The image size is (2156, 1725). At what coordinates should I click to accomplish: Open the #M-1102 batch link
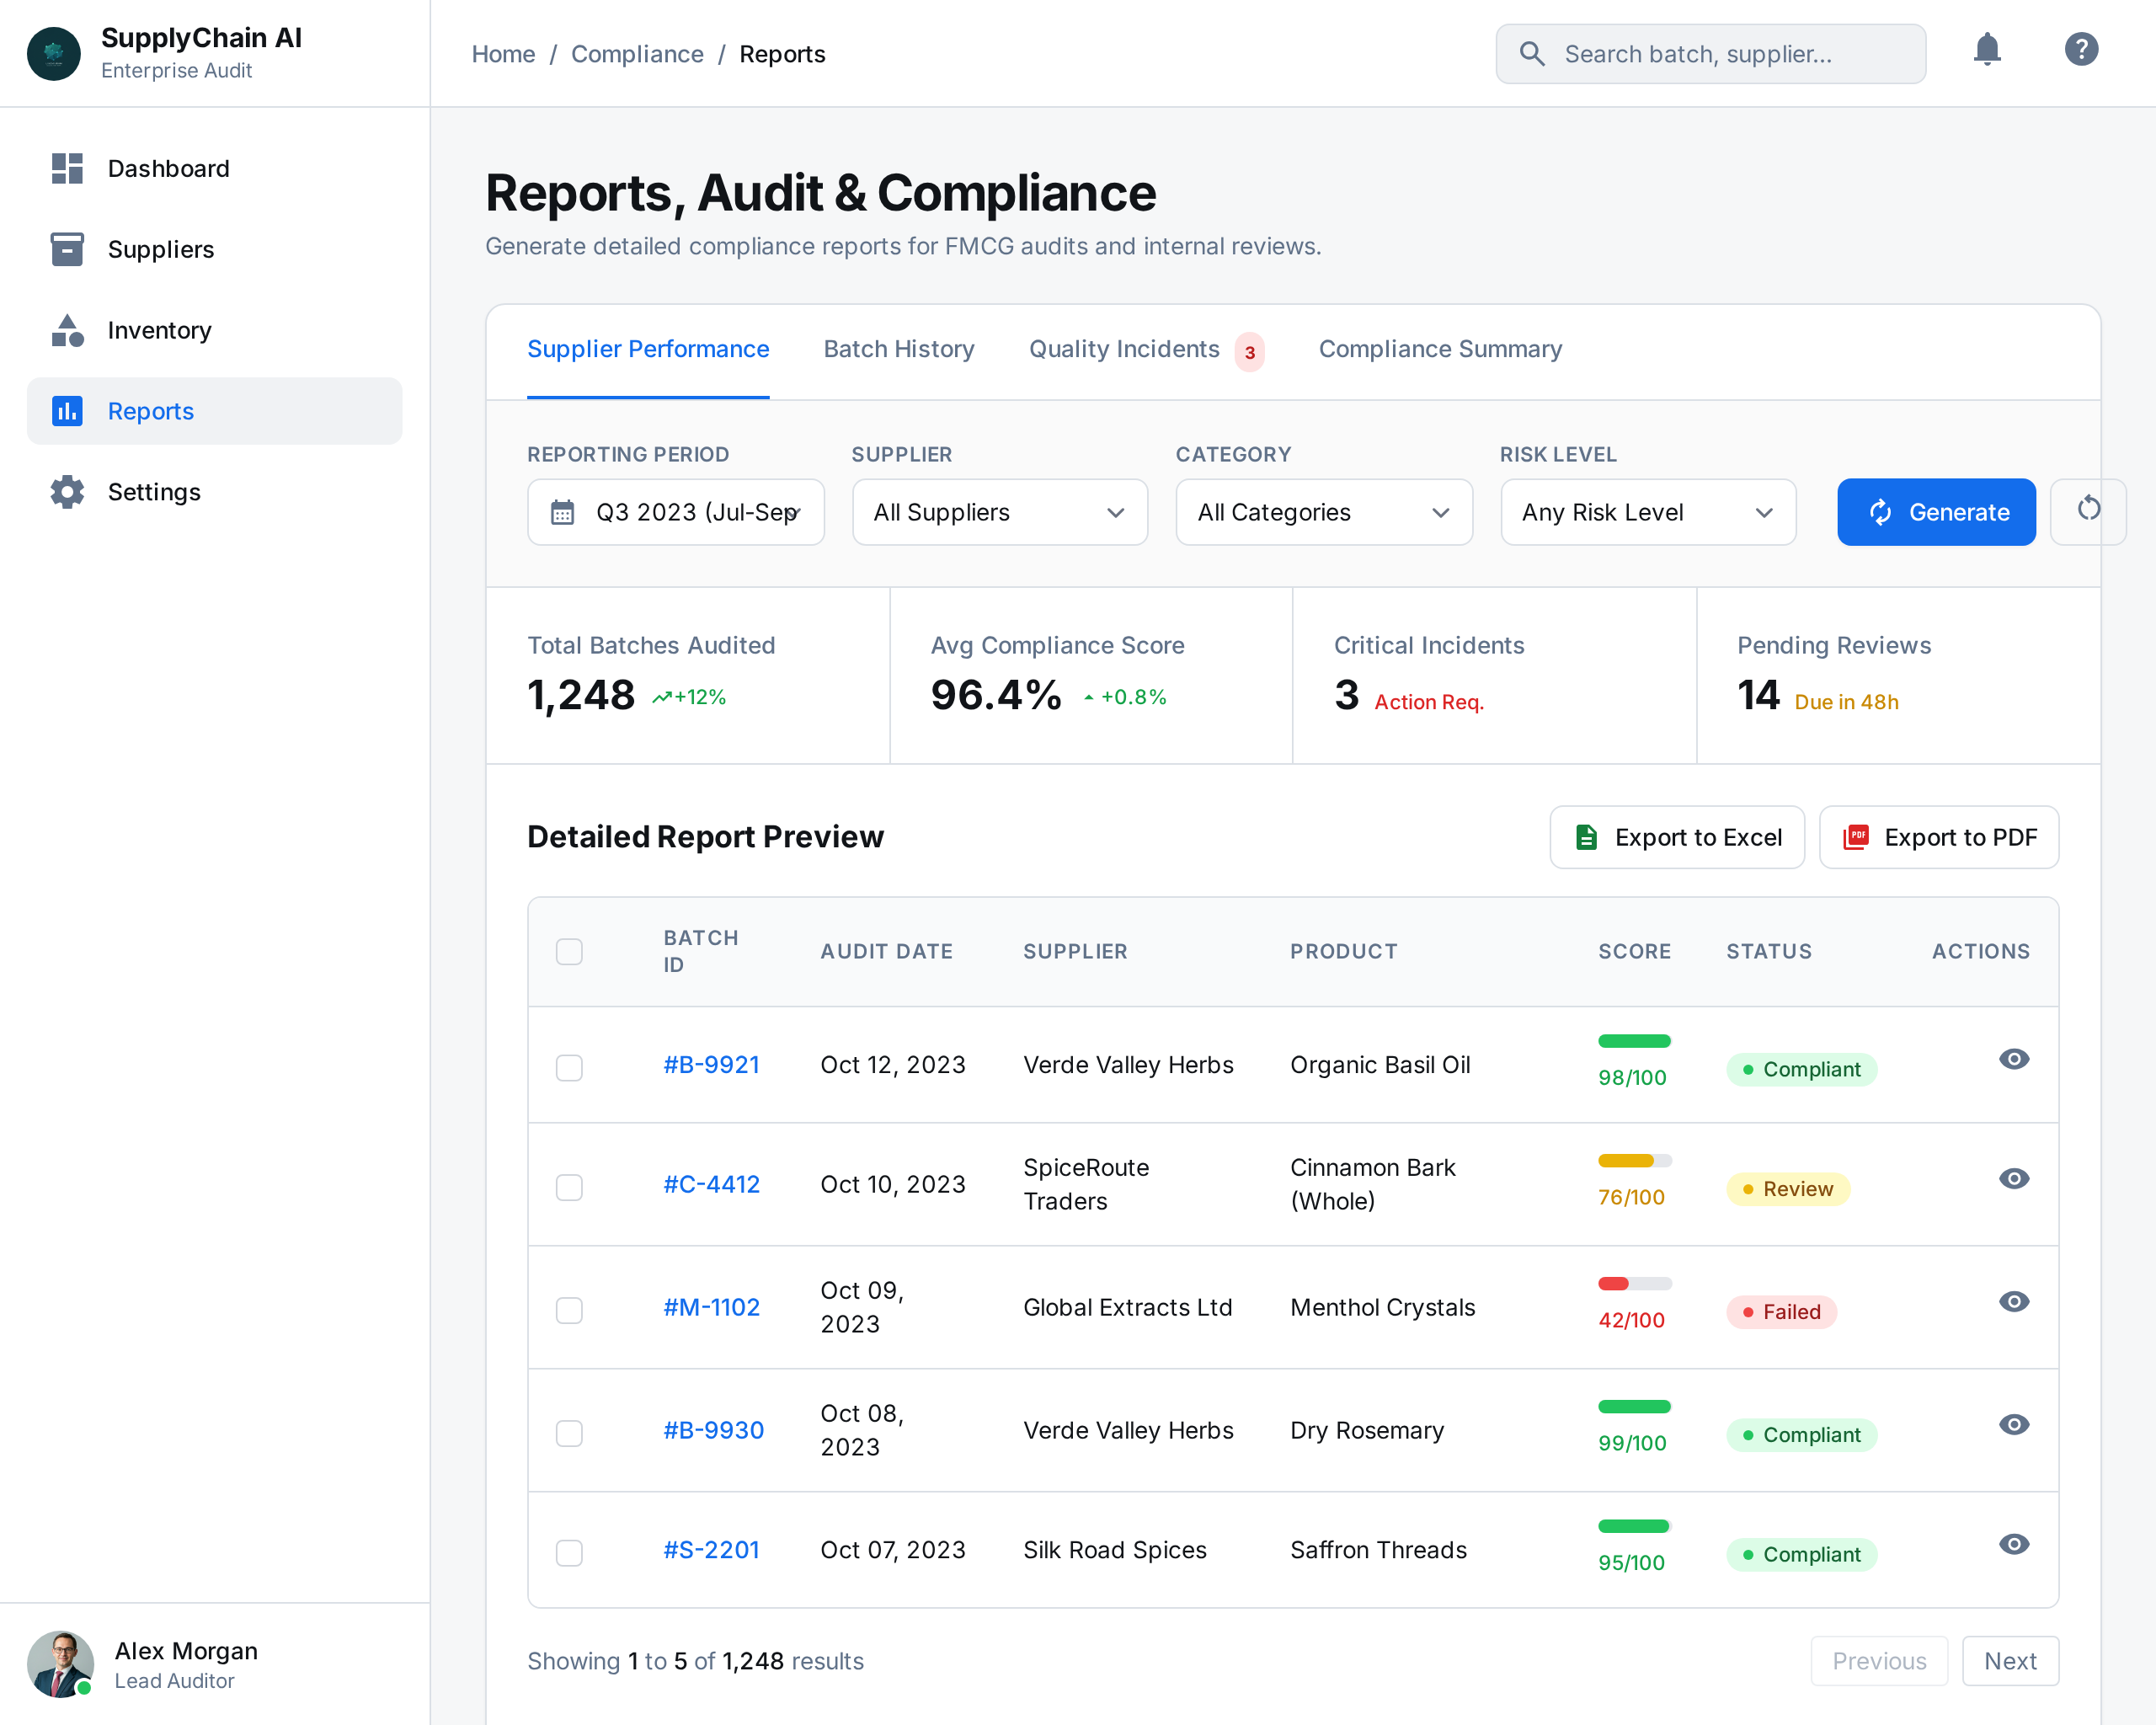click(x=712, y=1307)
